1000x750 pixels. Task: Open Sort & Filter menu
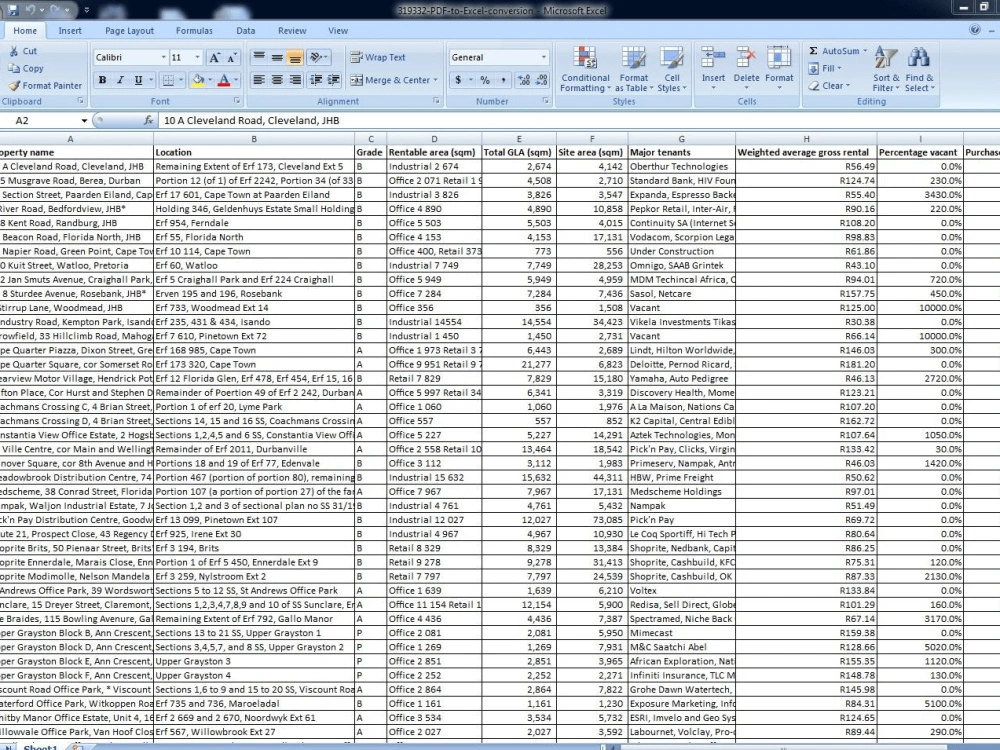(x=886, y=69)
